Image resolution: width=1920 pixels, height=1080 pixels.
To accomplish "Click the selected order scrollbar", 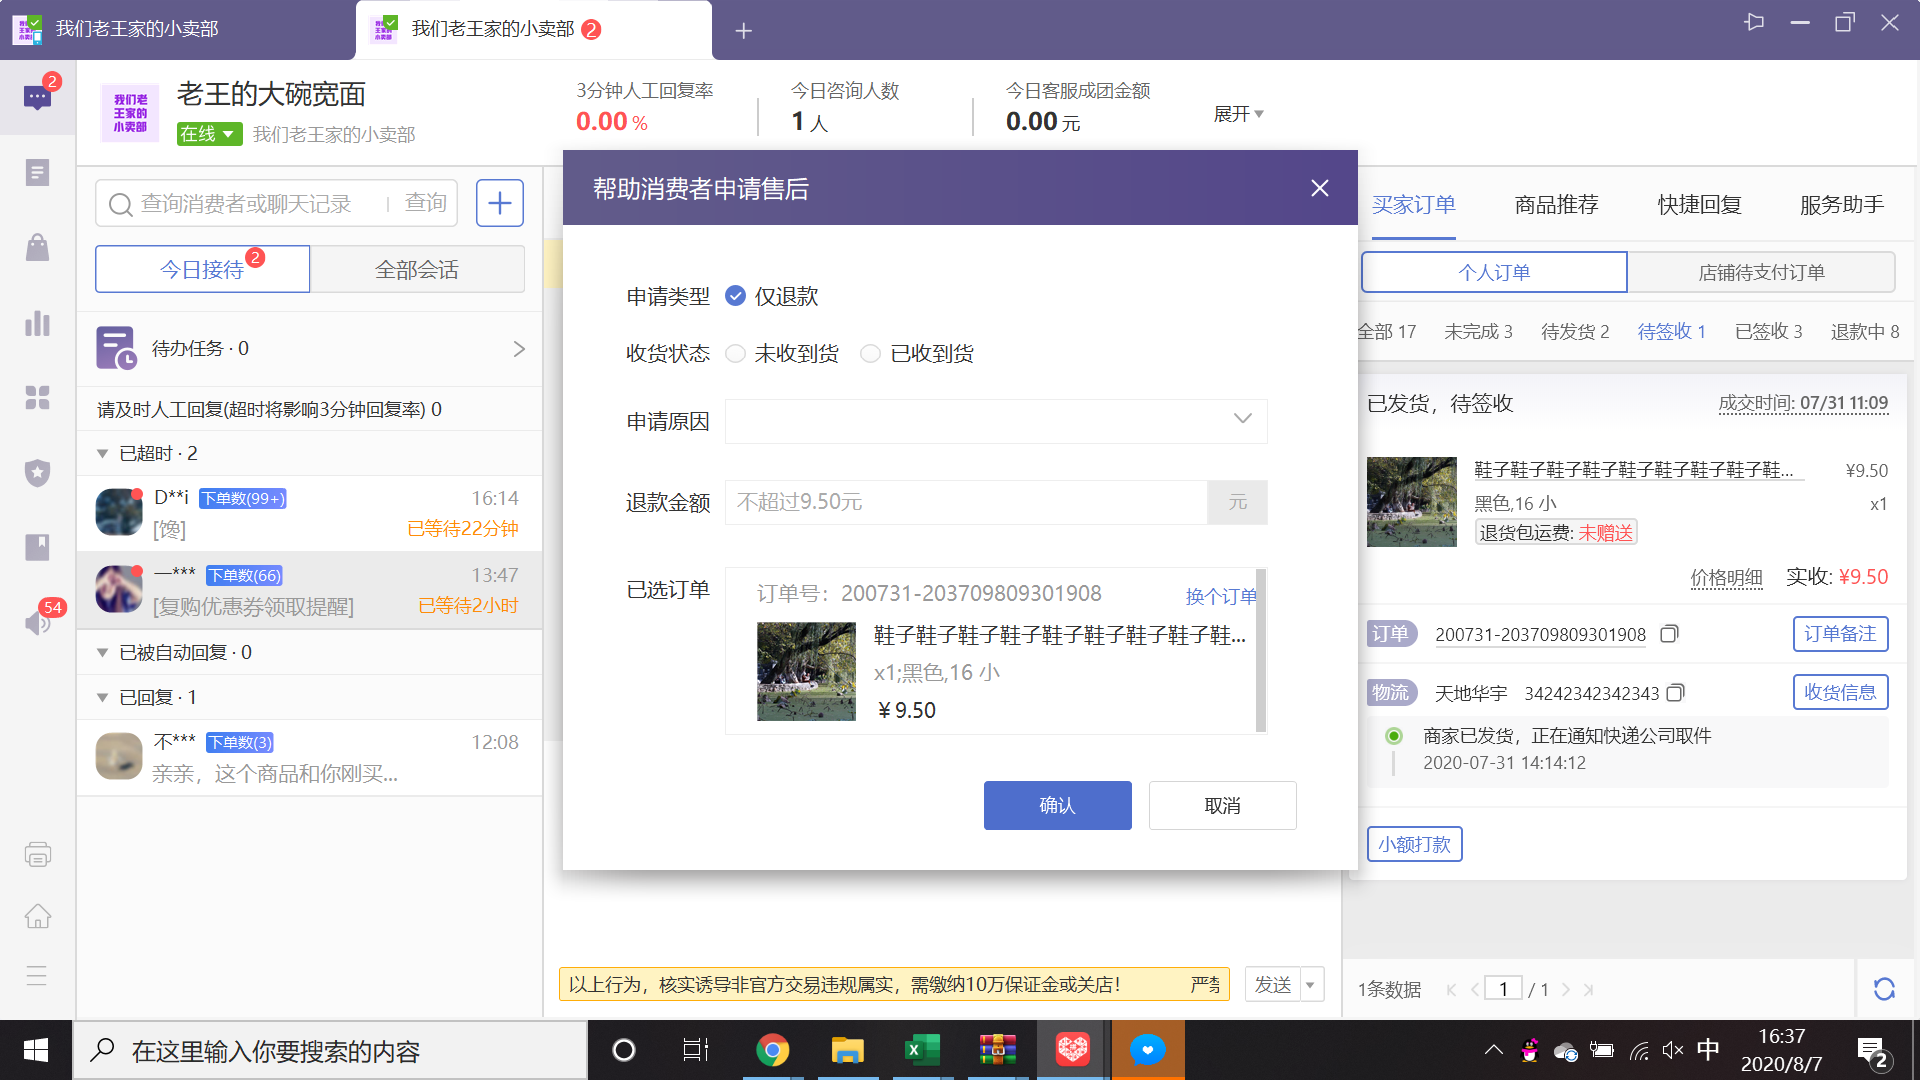I will pyautogui.click(x=1260, y=650).
